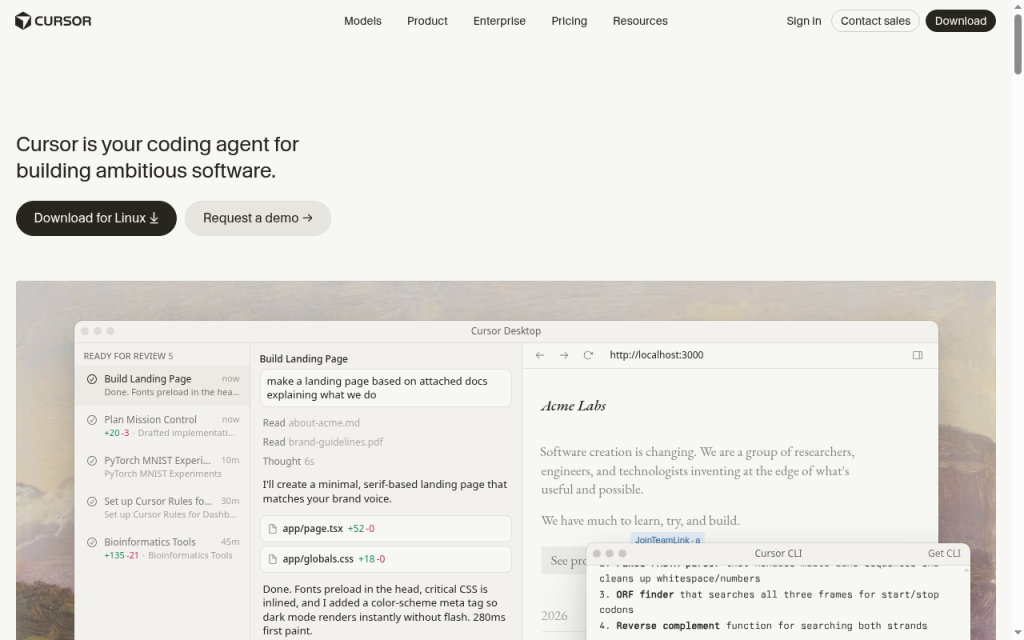Click the Cursor CLI window title
Viewport: 1024px width, 640px height.
coord(778,553)
